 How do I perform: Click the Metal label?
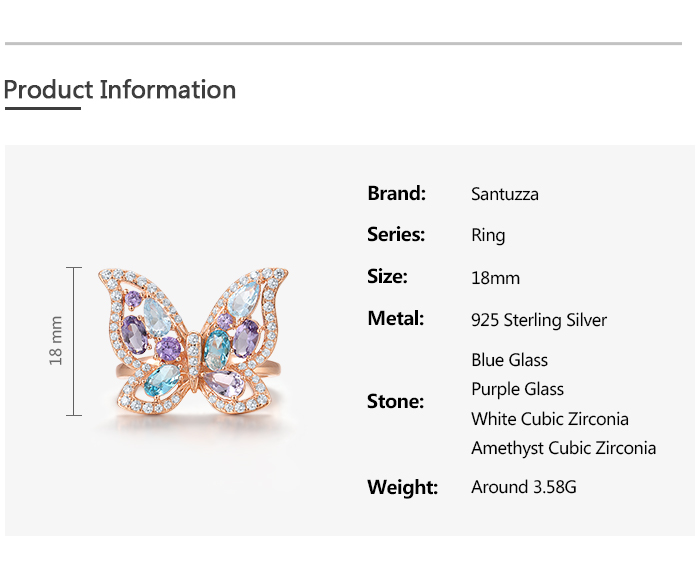coord(396,319)
